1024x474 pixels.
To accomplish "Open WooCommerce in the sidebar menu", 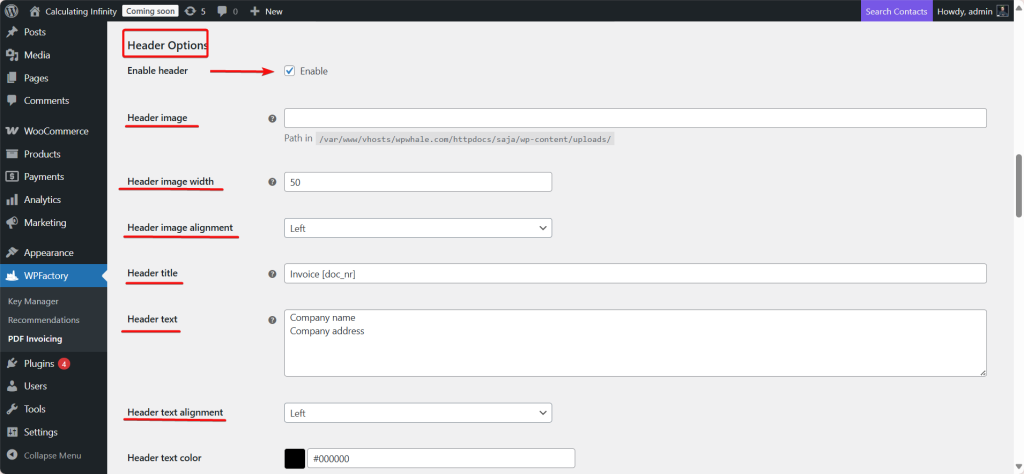I will (55, 131).
